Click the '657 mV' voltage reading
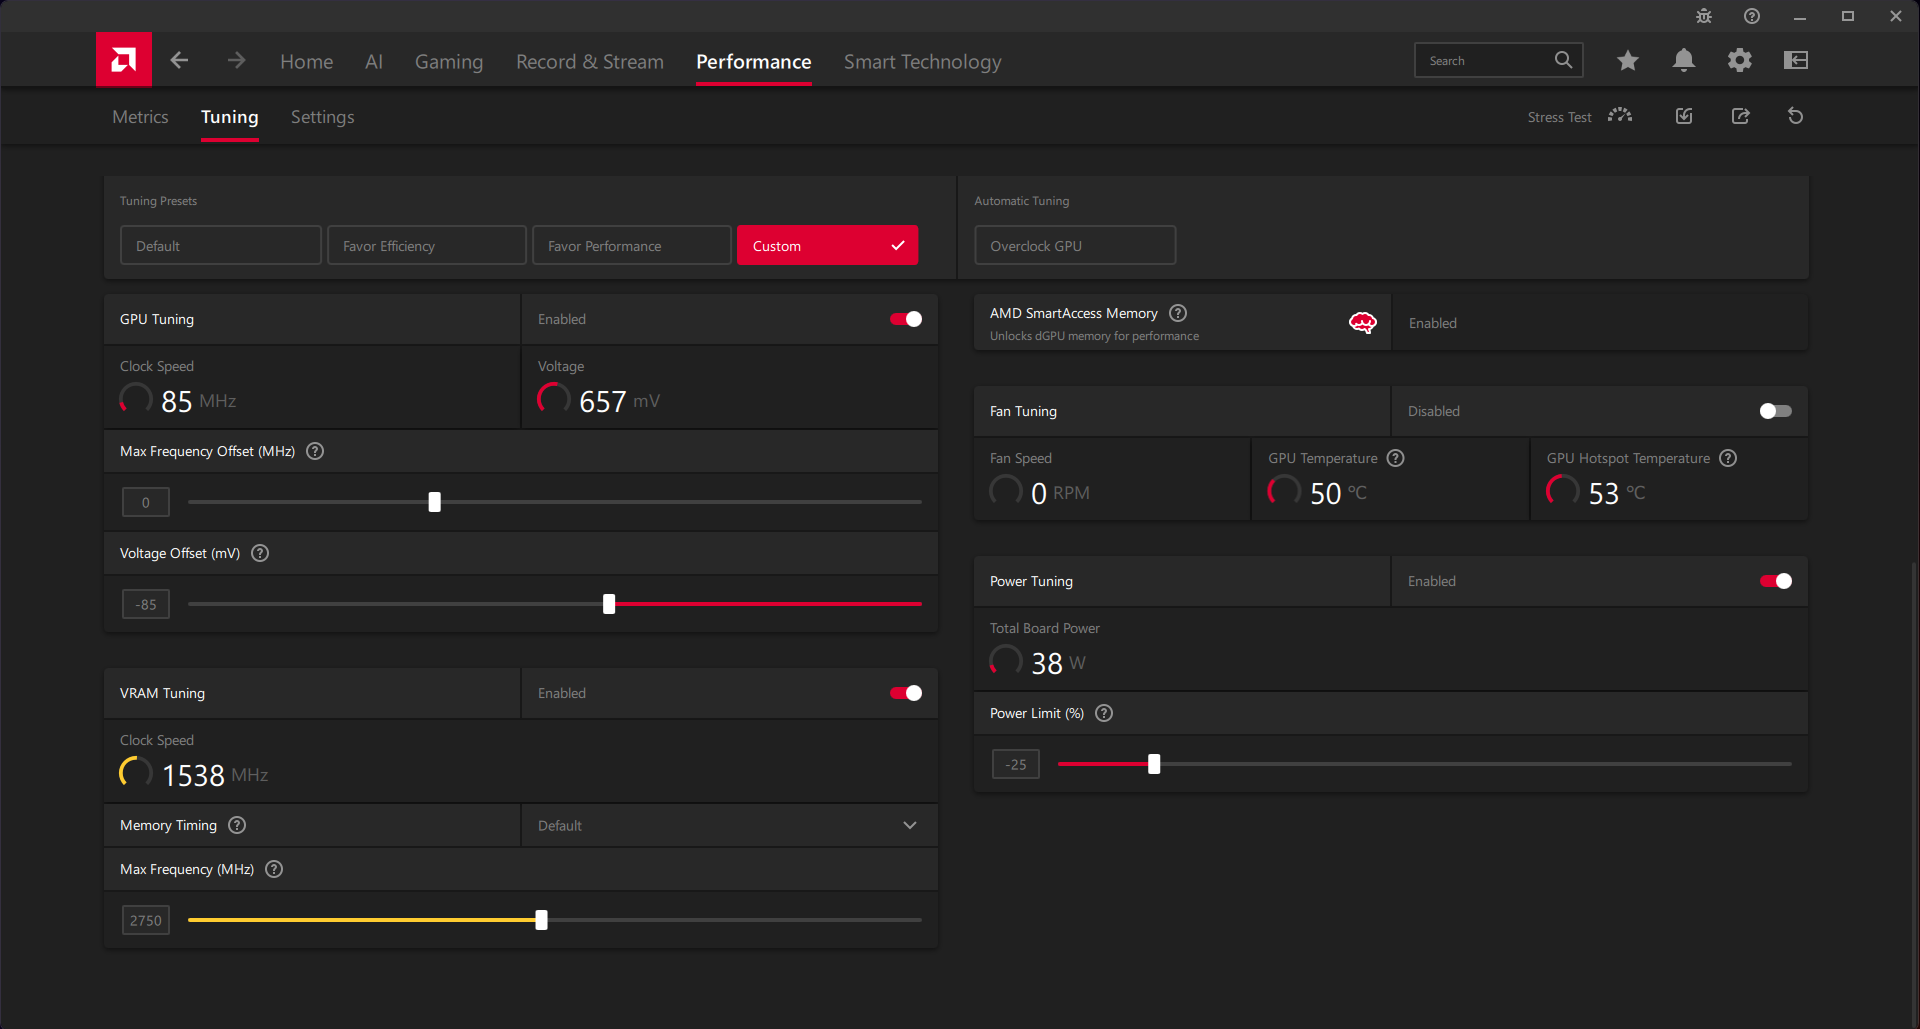 click(619, 401)
